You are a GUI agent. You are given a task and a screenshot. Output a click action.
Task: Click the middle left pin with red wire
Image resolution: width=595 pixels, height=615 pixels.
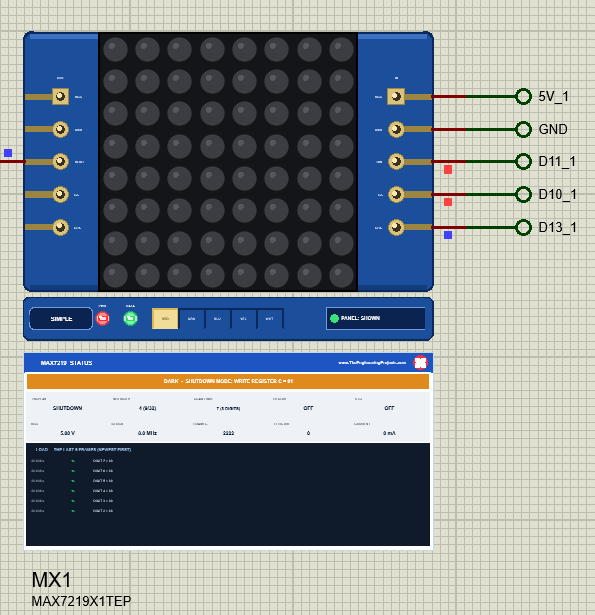[x=60, y=161]
